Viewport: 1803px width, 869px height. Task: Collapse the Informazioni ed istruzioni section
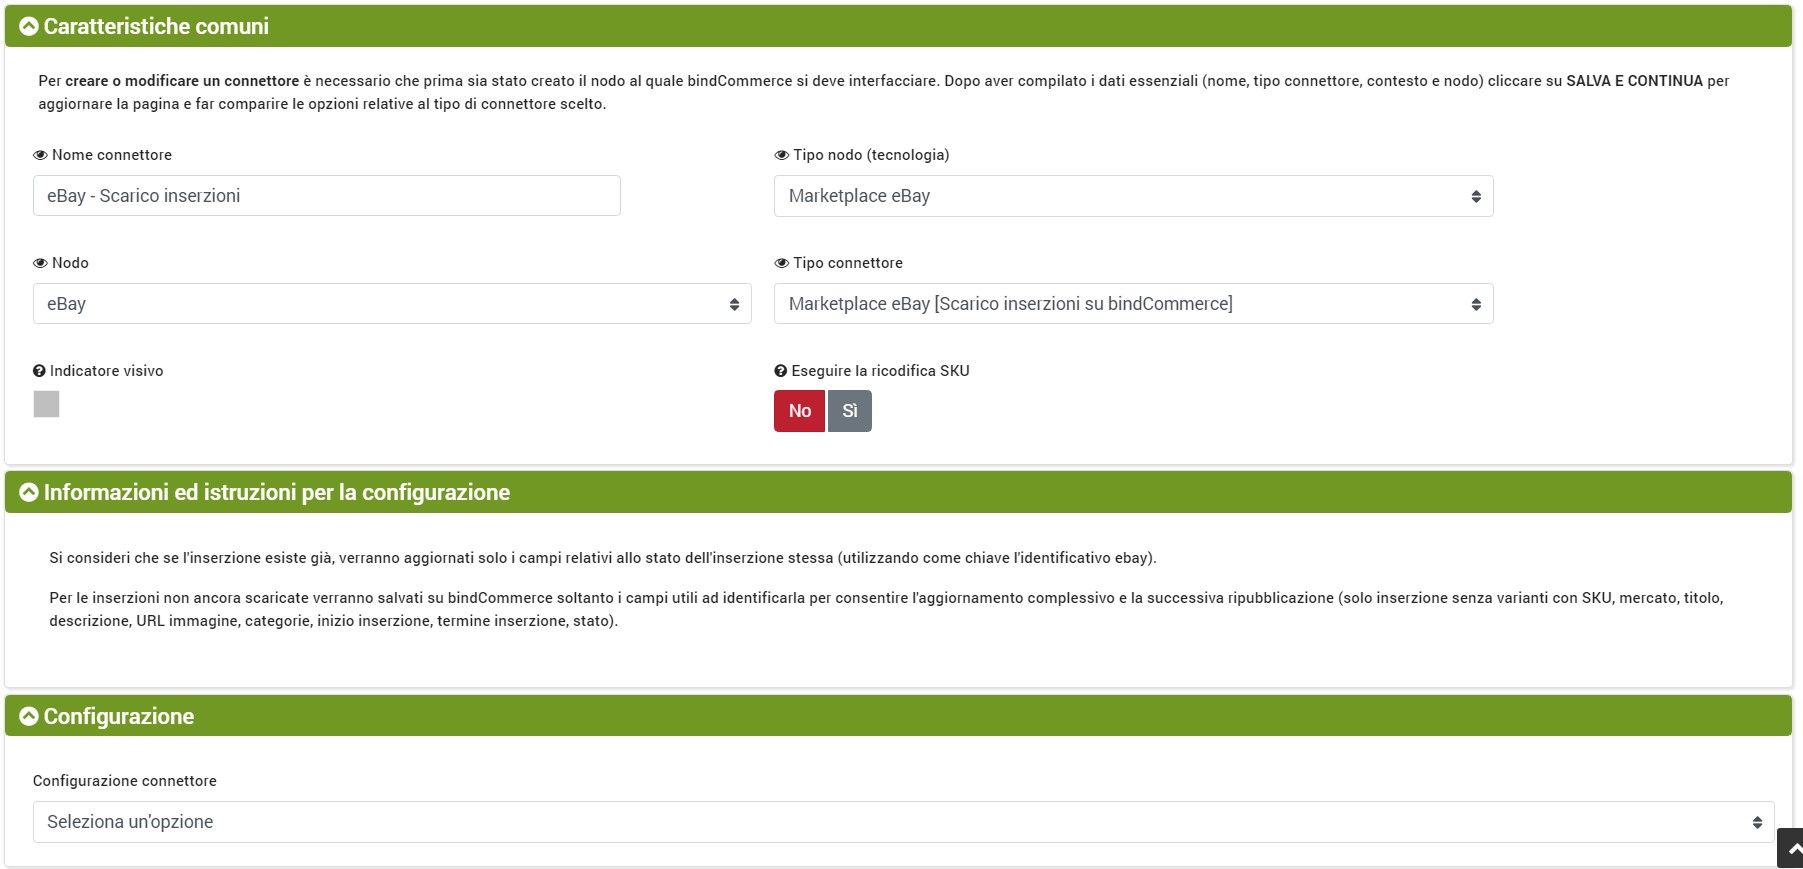coord(29,493)
